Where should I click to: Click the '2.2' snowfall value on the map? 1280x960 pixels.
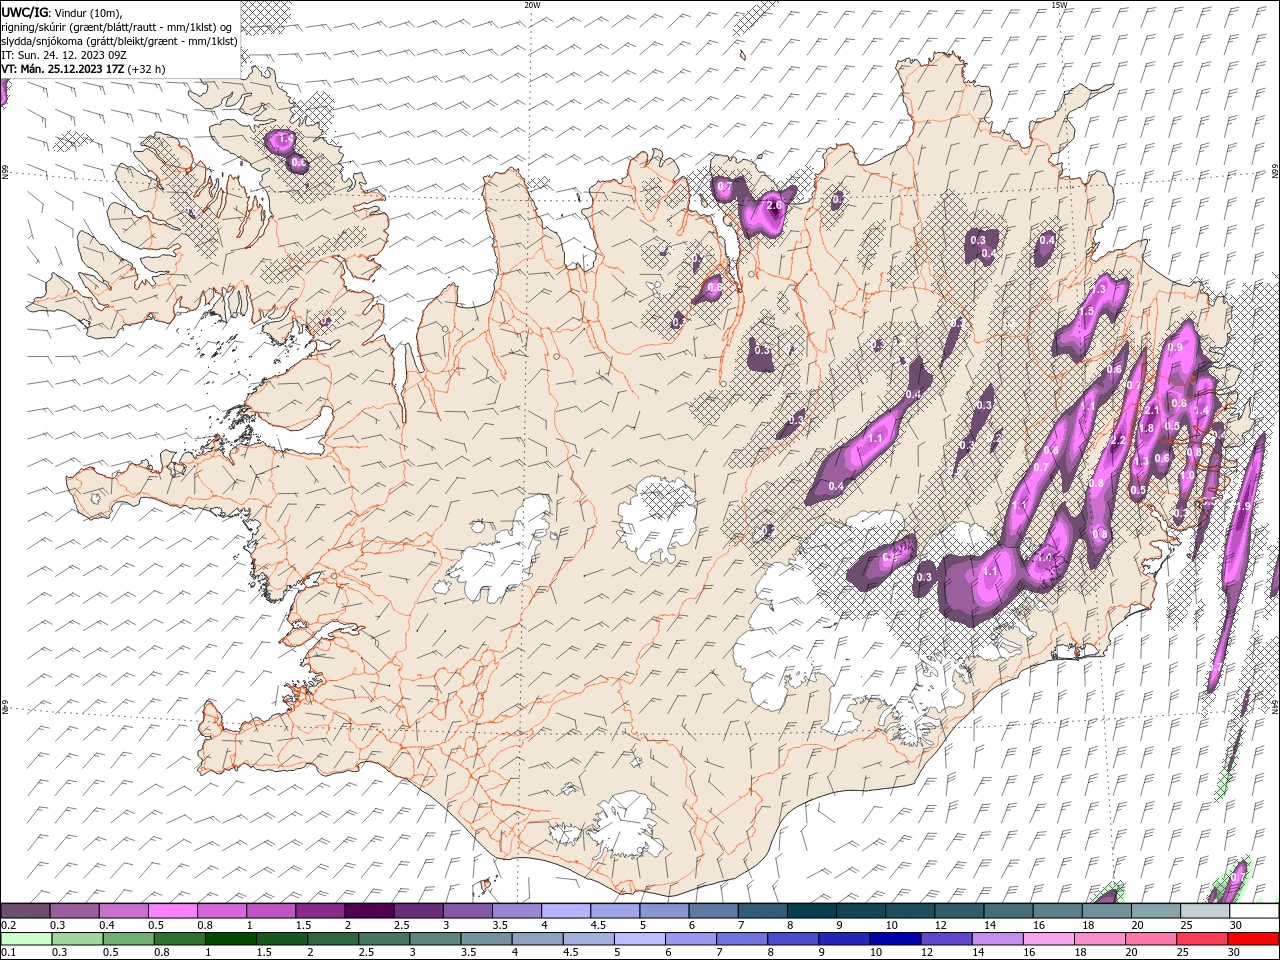coord(1119,441)
